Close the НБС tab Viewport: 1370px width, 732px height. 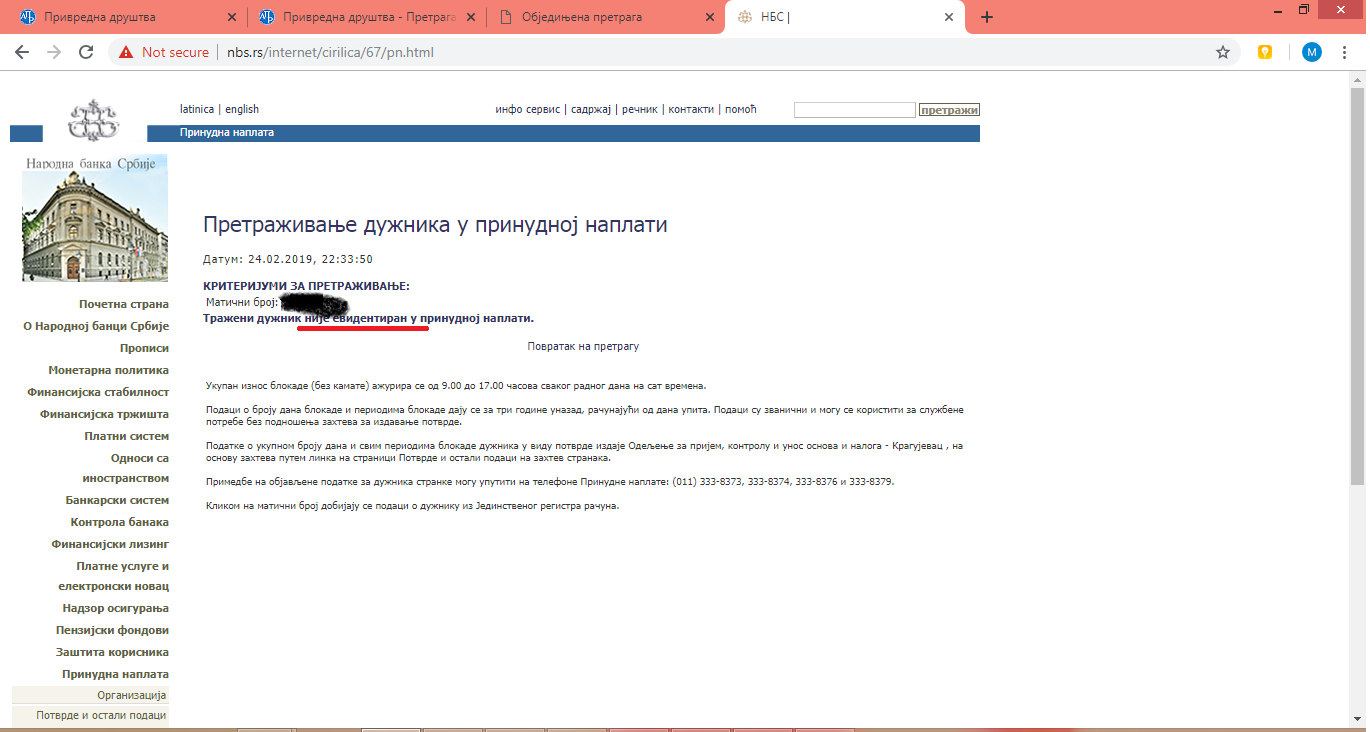click(x=948, y=17)
